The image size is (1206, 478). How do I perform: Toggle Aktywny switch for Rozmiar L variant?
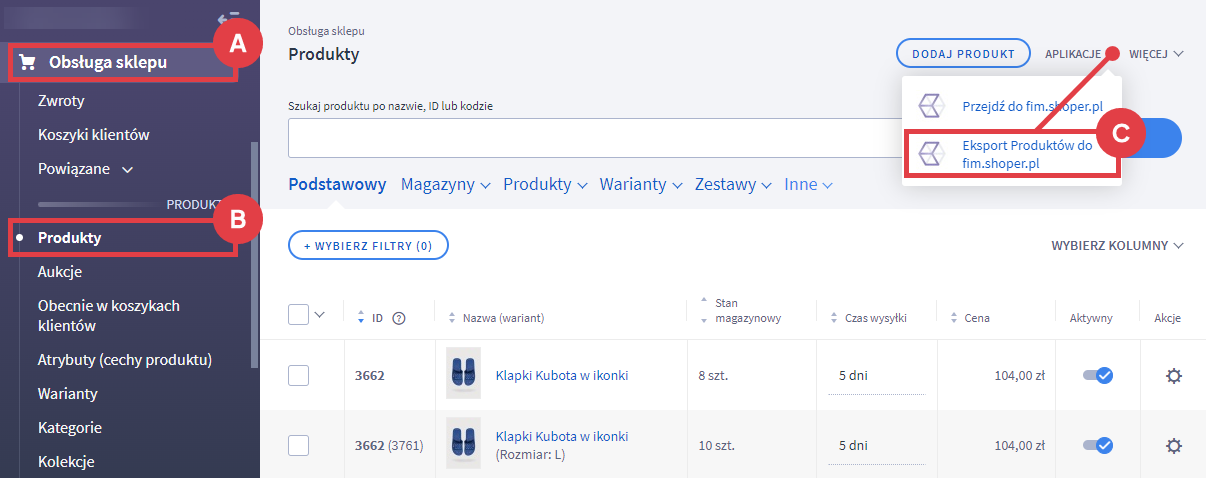1098,446
